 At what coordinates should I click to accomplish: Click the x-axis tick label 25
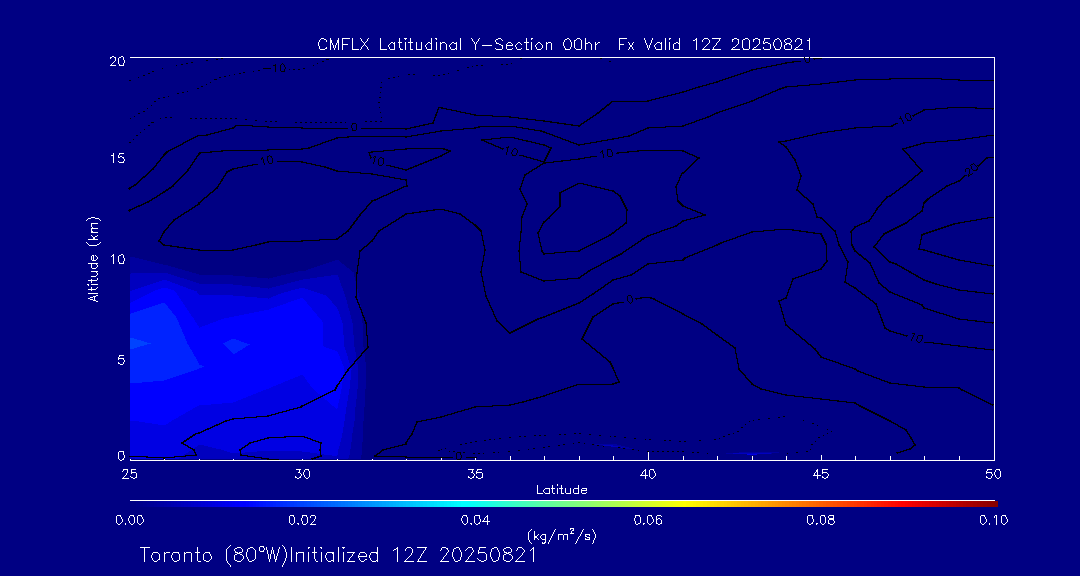coord(129,474)
